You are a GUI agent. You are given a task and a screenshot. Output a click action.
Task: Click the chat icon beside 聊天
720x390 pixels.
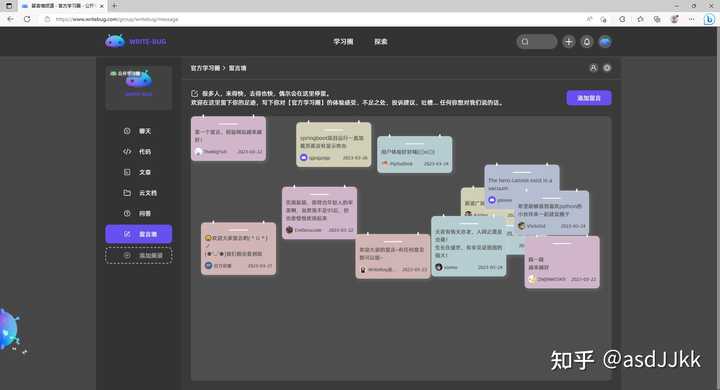pyautogui.click(x=127, y=131)
